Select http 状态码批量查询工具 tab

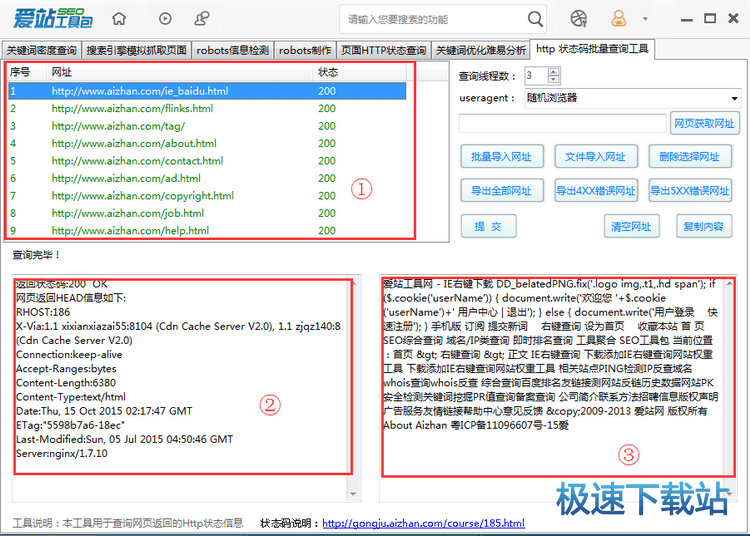click(x=592, y=49)
